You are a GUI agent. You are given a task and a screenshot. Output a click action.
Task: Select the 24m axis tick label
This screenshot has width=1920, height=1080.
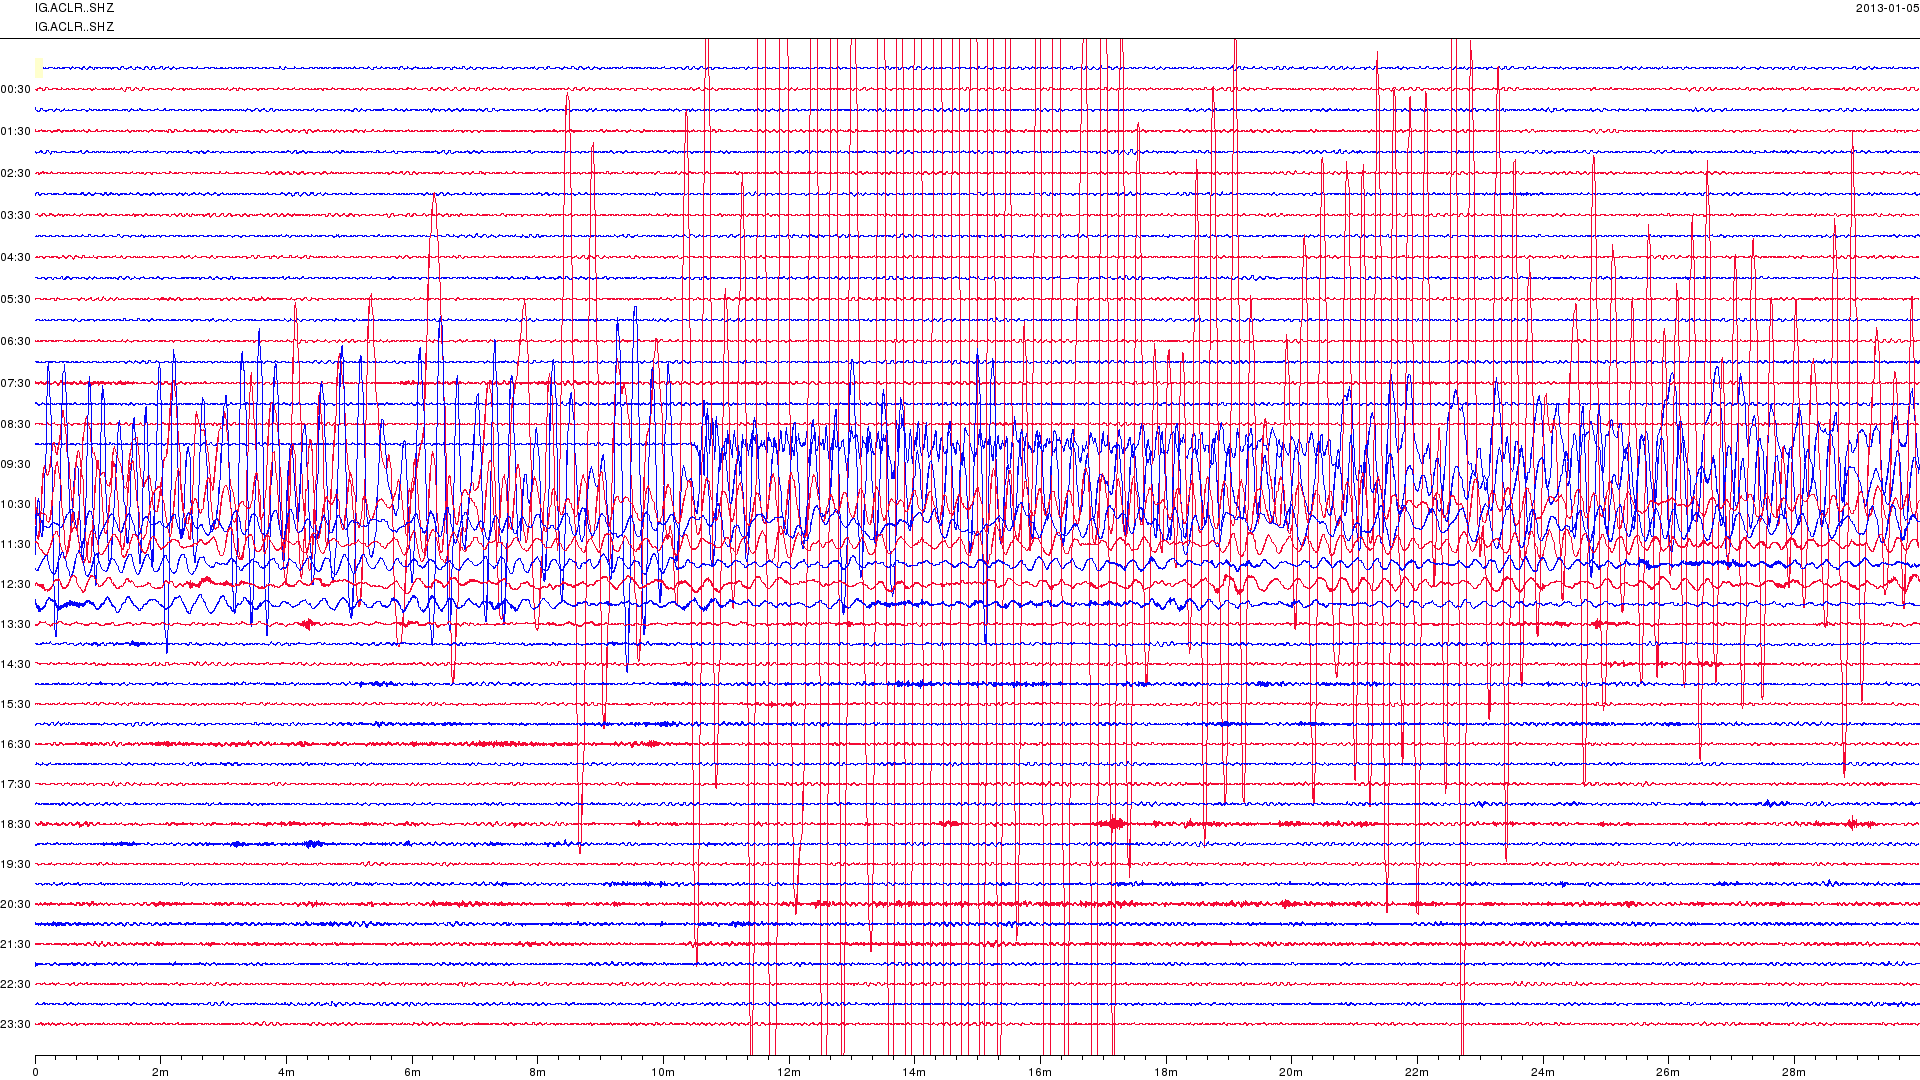(1543, 1073)
